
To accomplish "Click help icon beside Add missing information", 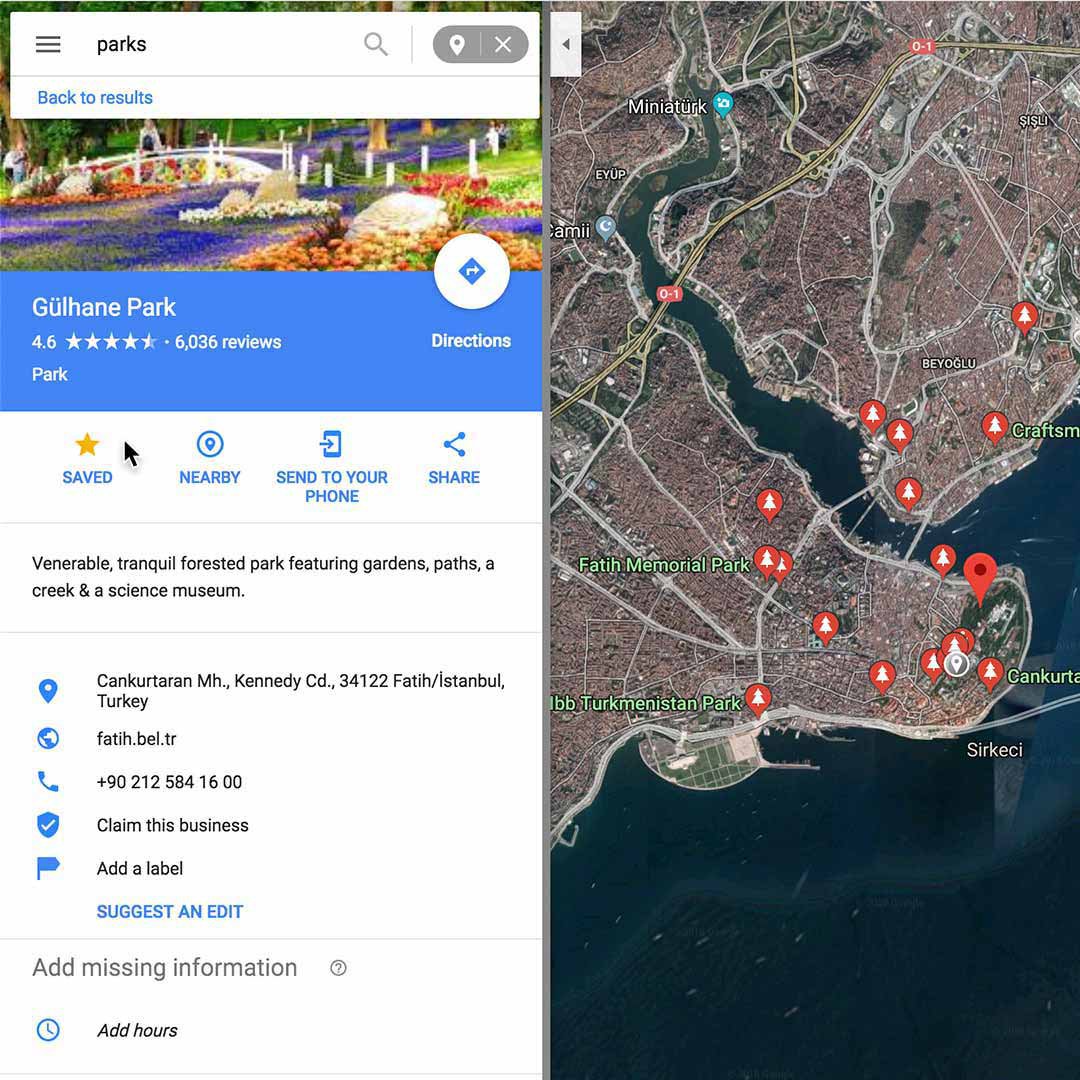I will (338, 968).
